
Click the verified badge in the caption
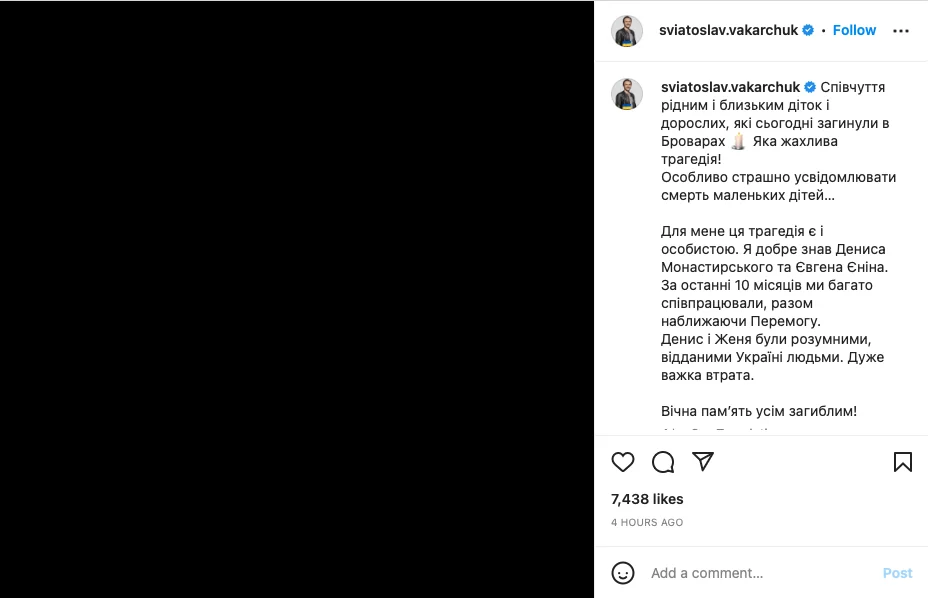tap(810, 87)
